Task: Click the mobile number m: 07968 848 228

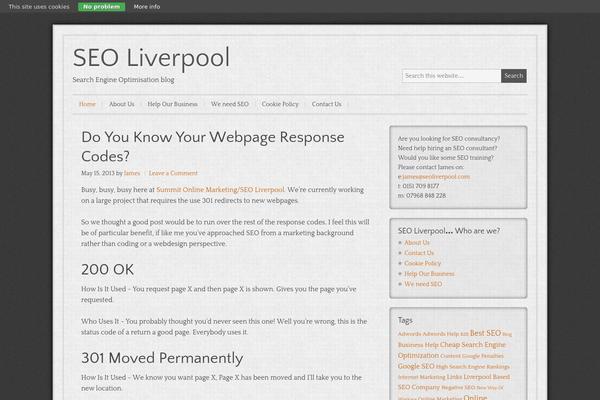Action: coord(422,196)
